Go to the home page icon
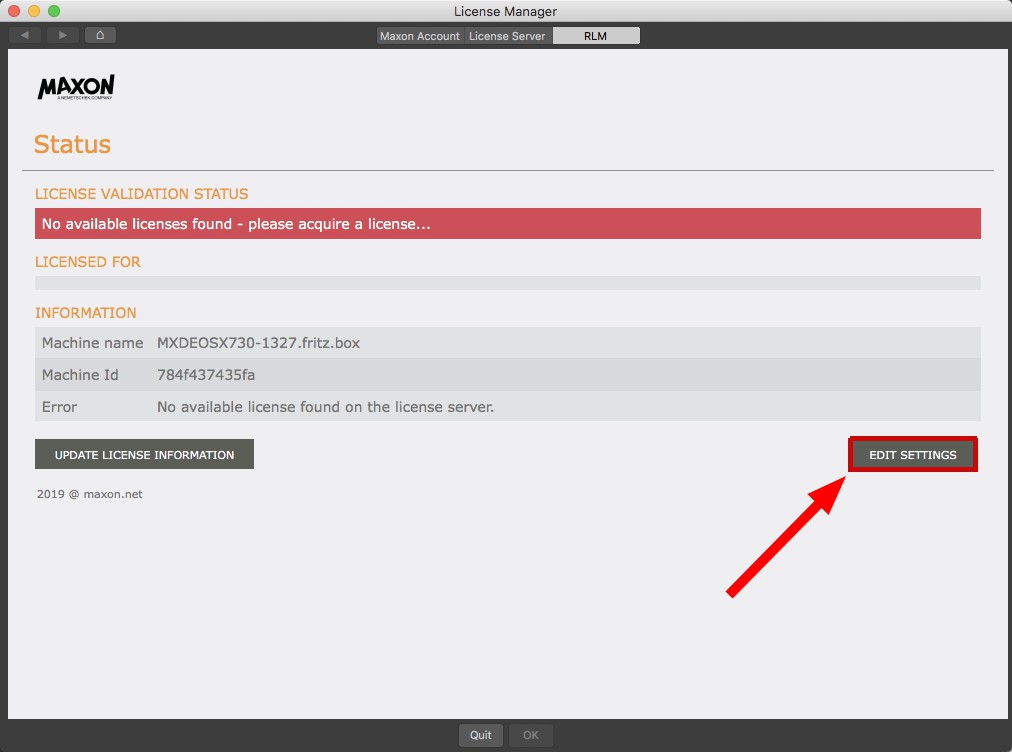The height and width of the screenshot is (752, 1012). pyautogui.click(x=100, y=35)
